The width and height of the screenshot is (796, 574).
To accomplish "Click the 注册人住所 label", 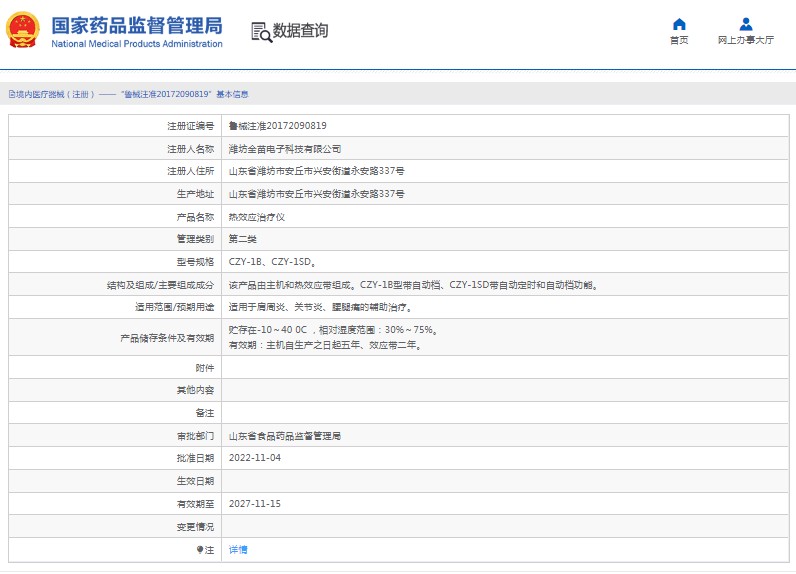I will pos(191,171).
